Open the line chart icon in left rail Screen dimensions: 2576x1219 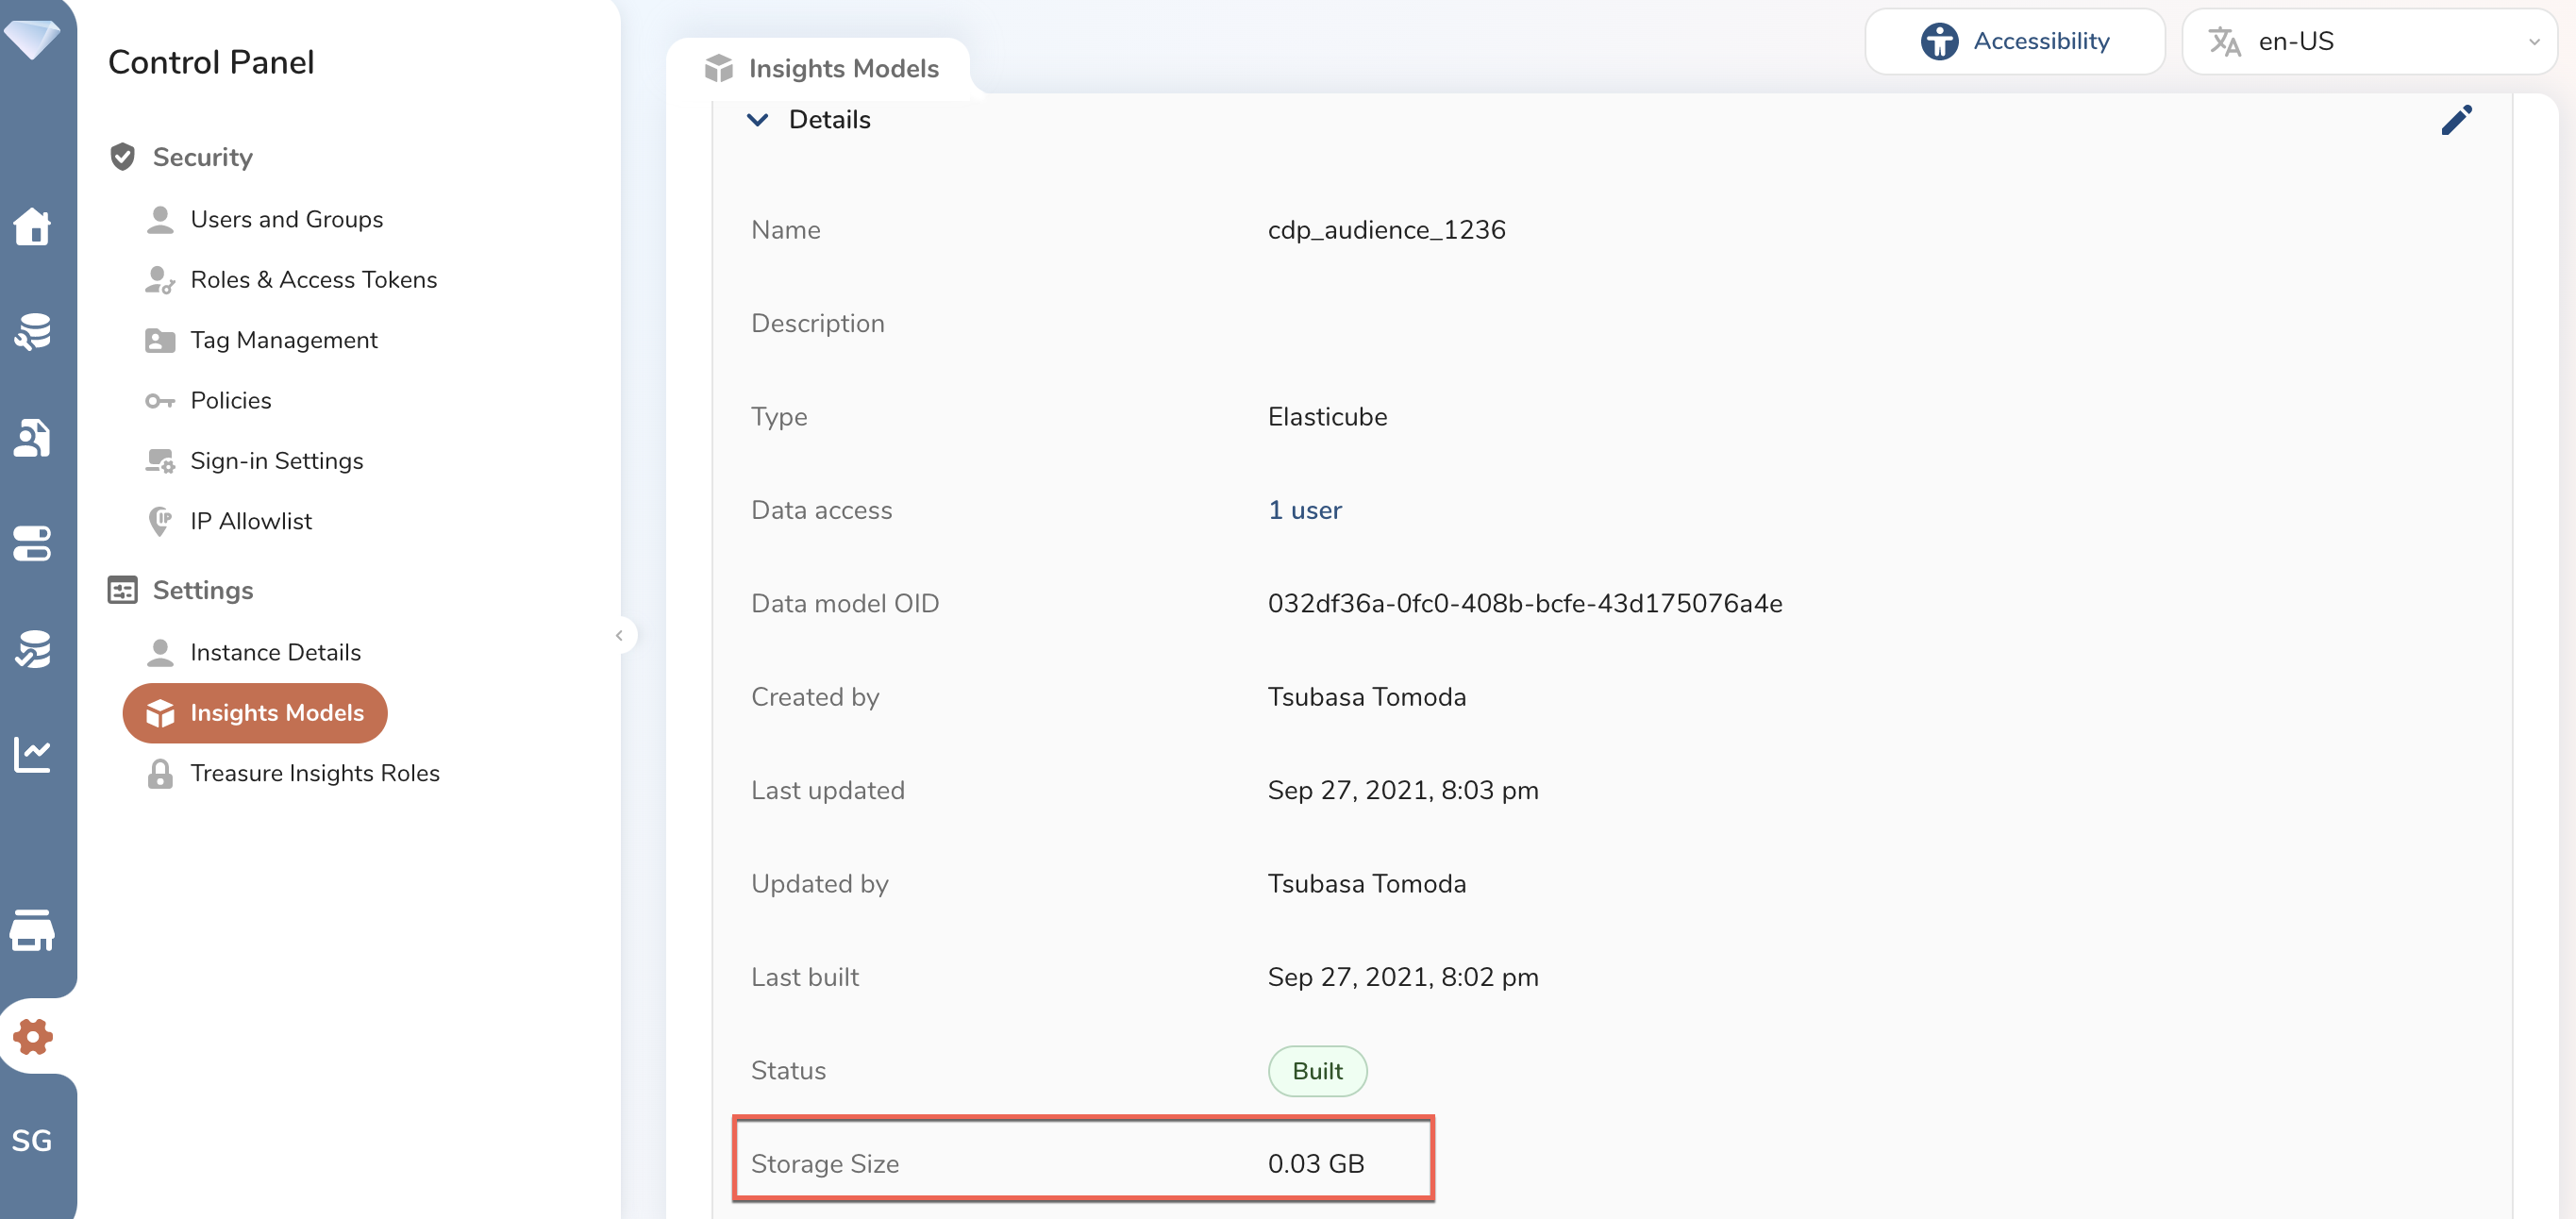pyautogui.click(x=32, y=754)
